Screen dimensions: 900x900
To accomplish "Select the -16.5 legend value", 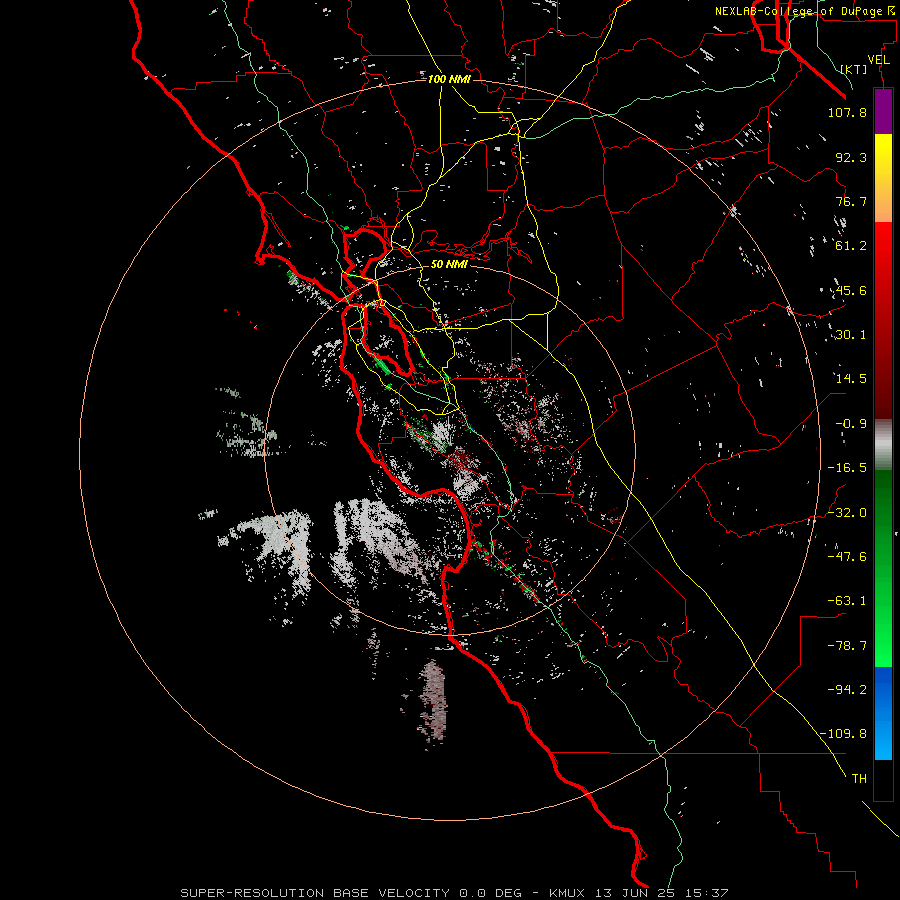I will pos(847,468).
